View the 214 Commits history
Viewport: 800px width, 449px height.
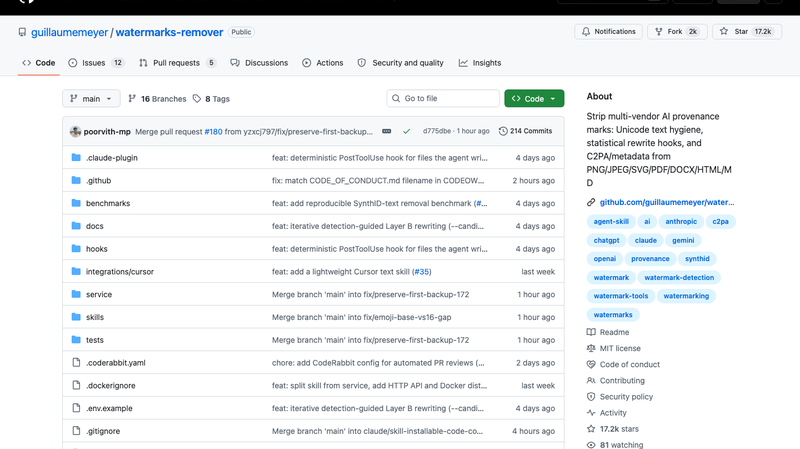(526, 131)
